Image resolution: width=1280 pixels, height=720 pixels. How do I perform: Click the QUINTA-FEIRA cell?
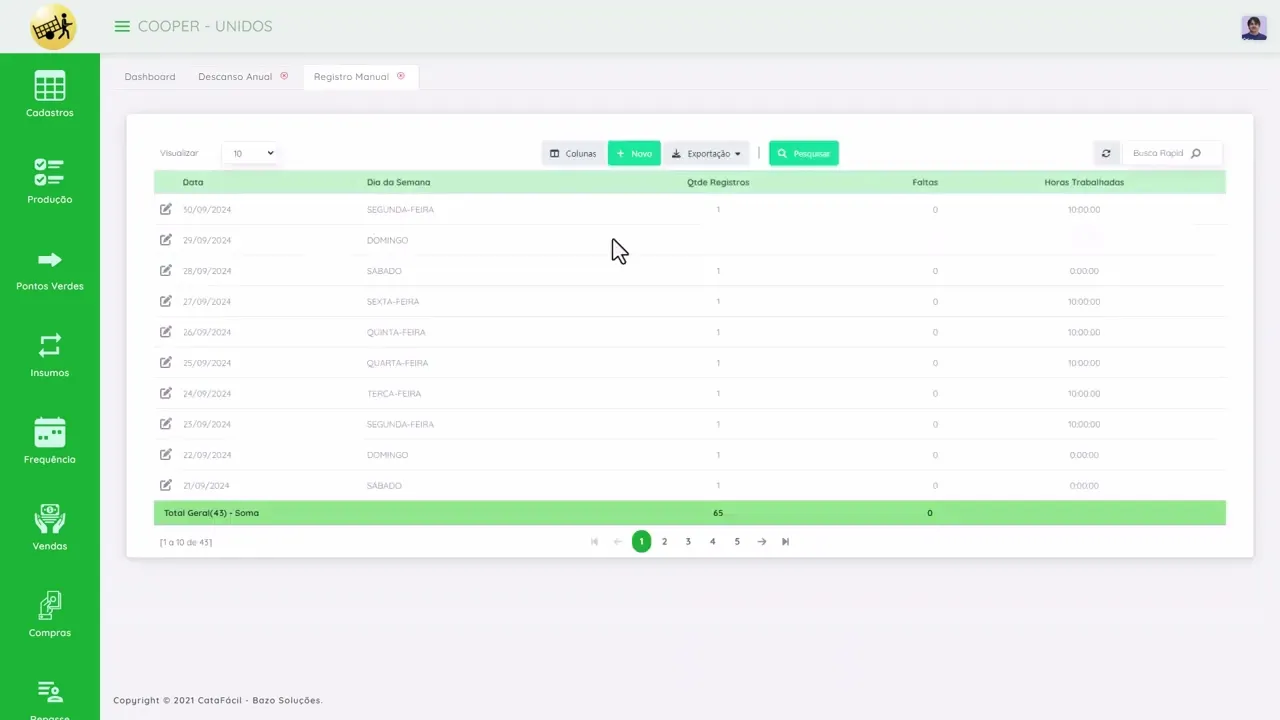(396, 332)
